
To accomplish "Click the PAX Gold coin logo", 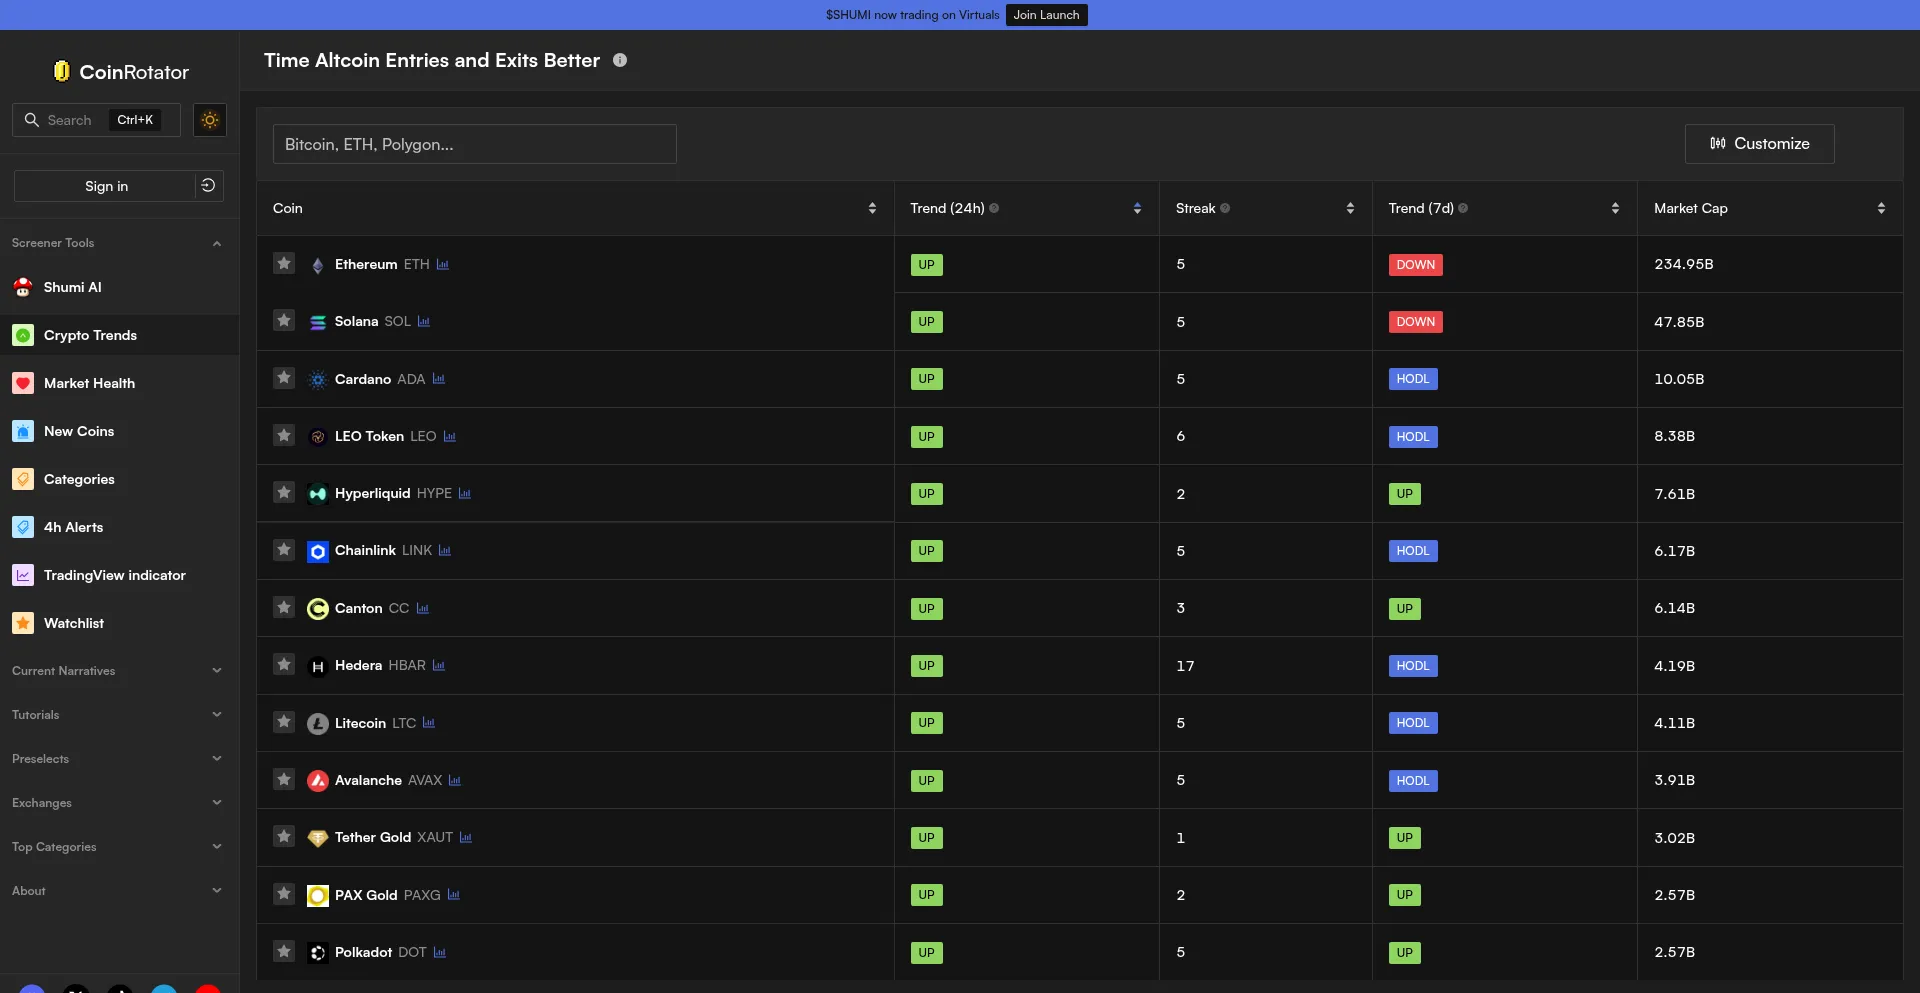I will tap(318, 895).
